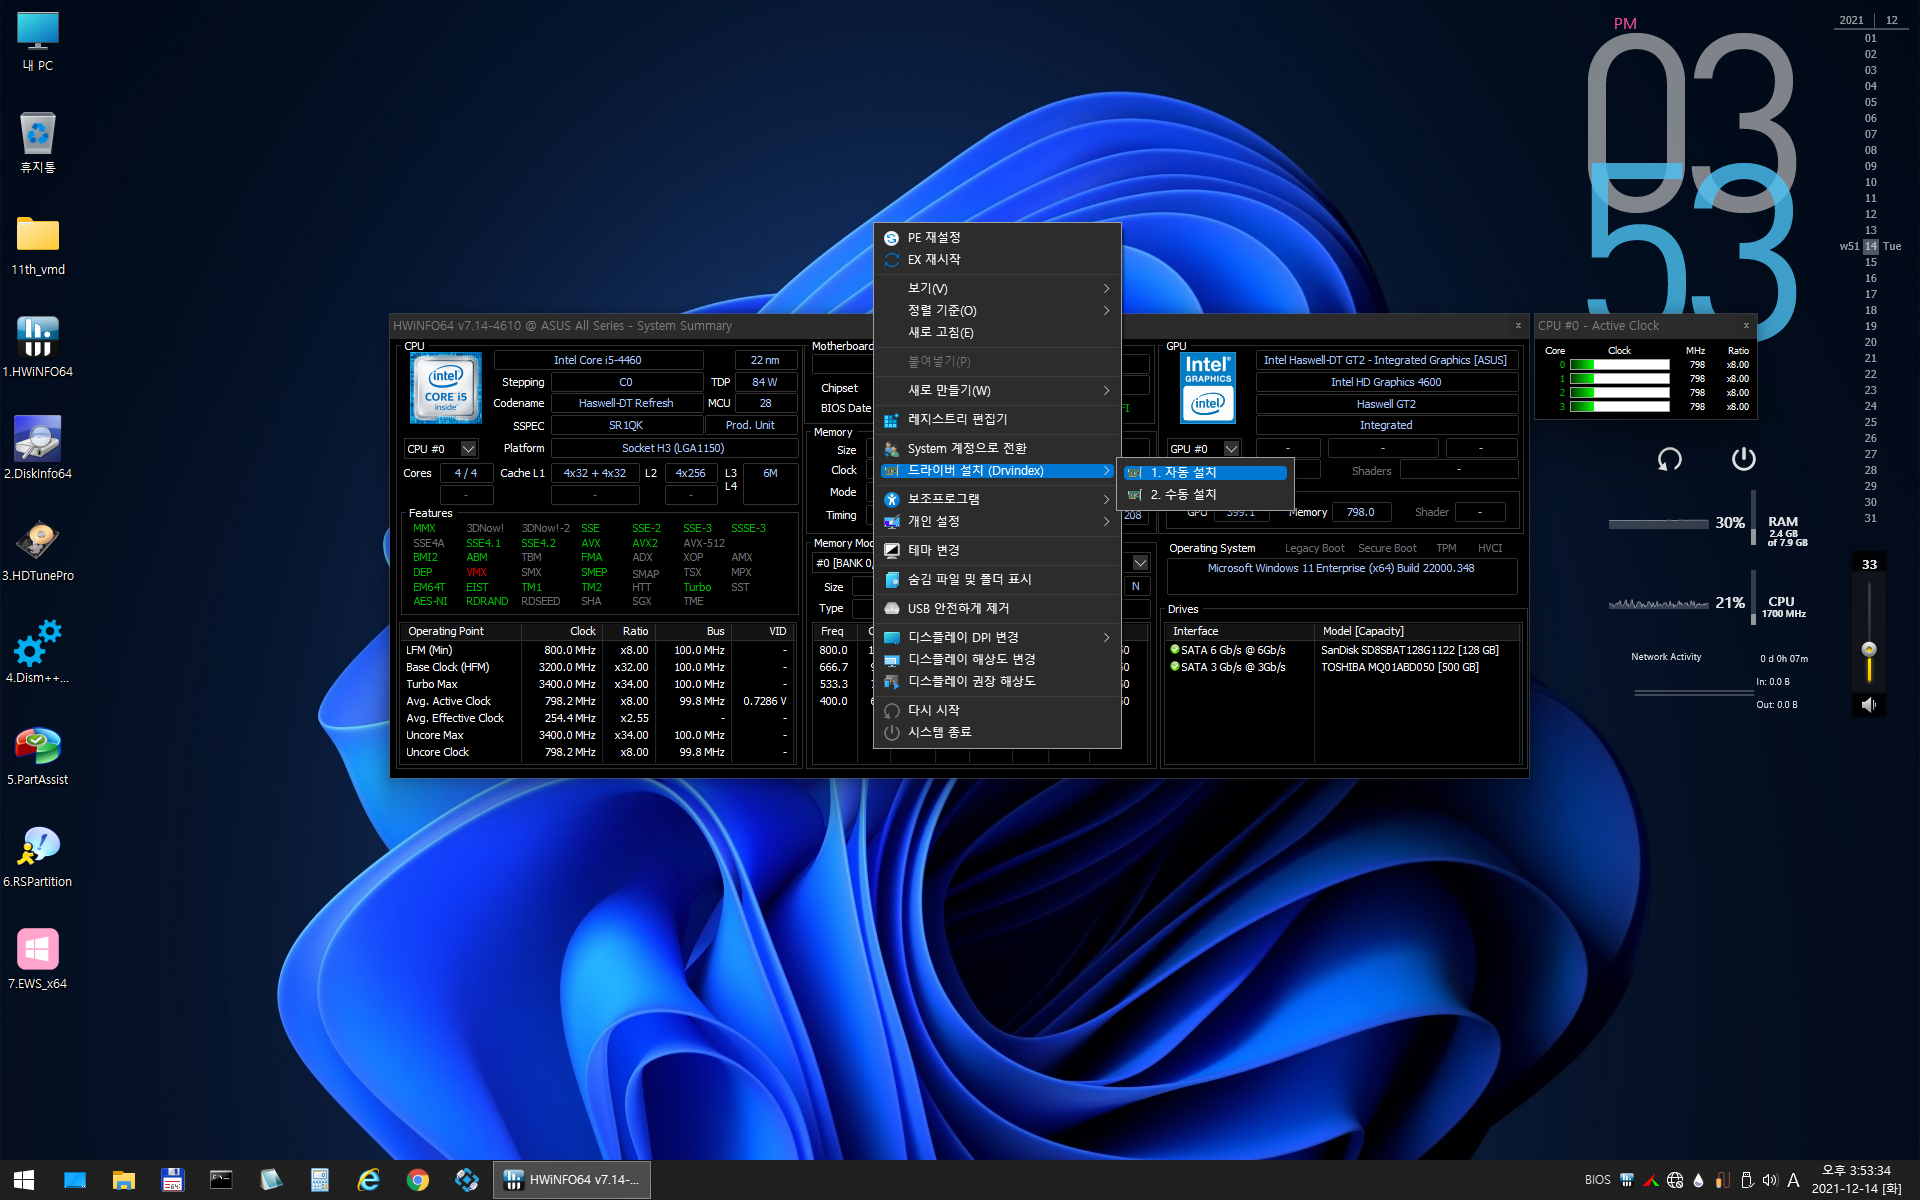Choose 다시 시작 in the context menu
The height and width of the screenshot is (1200, 1920).
point(997,710)
